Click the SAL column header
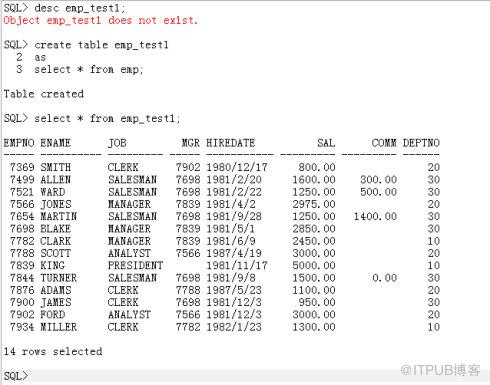The width and height of the screenshot is (490, 385). 326,143
